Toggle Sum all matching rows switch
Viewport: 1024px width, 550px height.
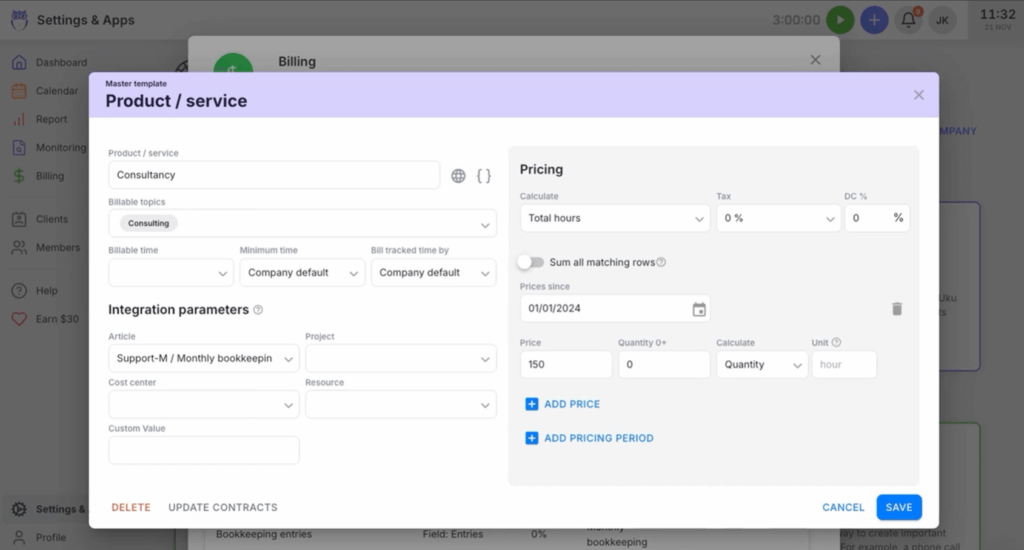tap(530, 262)
